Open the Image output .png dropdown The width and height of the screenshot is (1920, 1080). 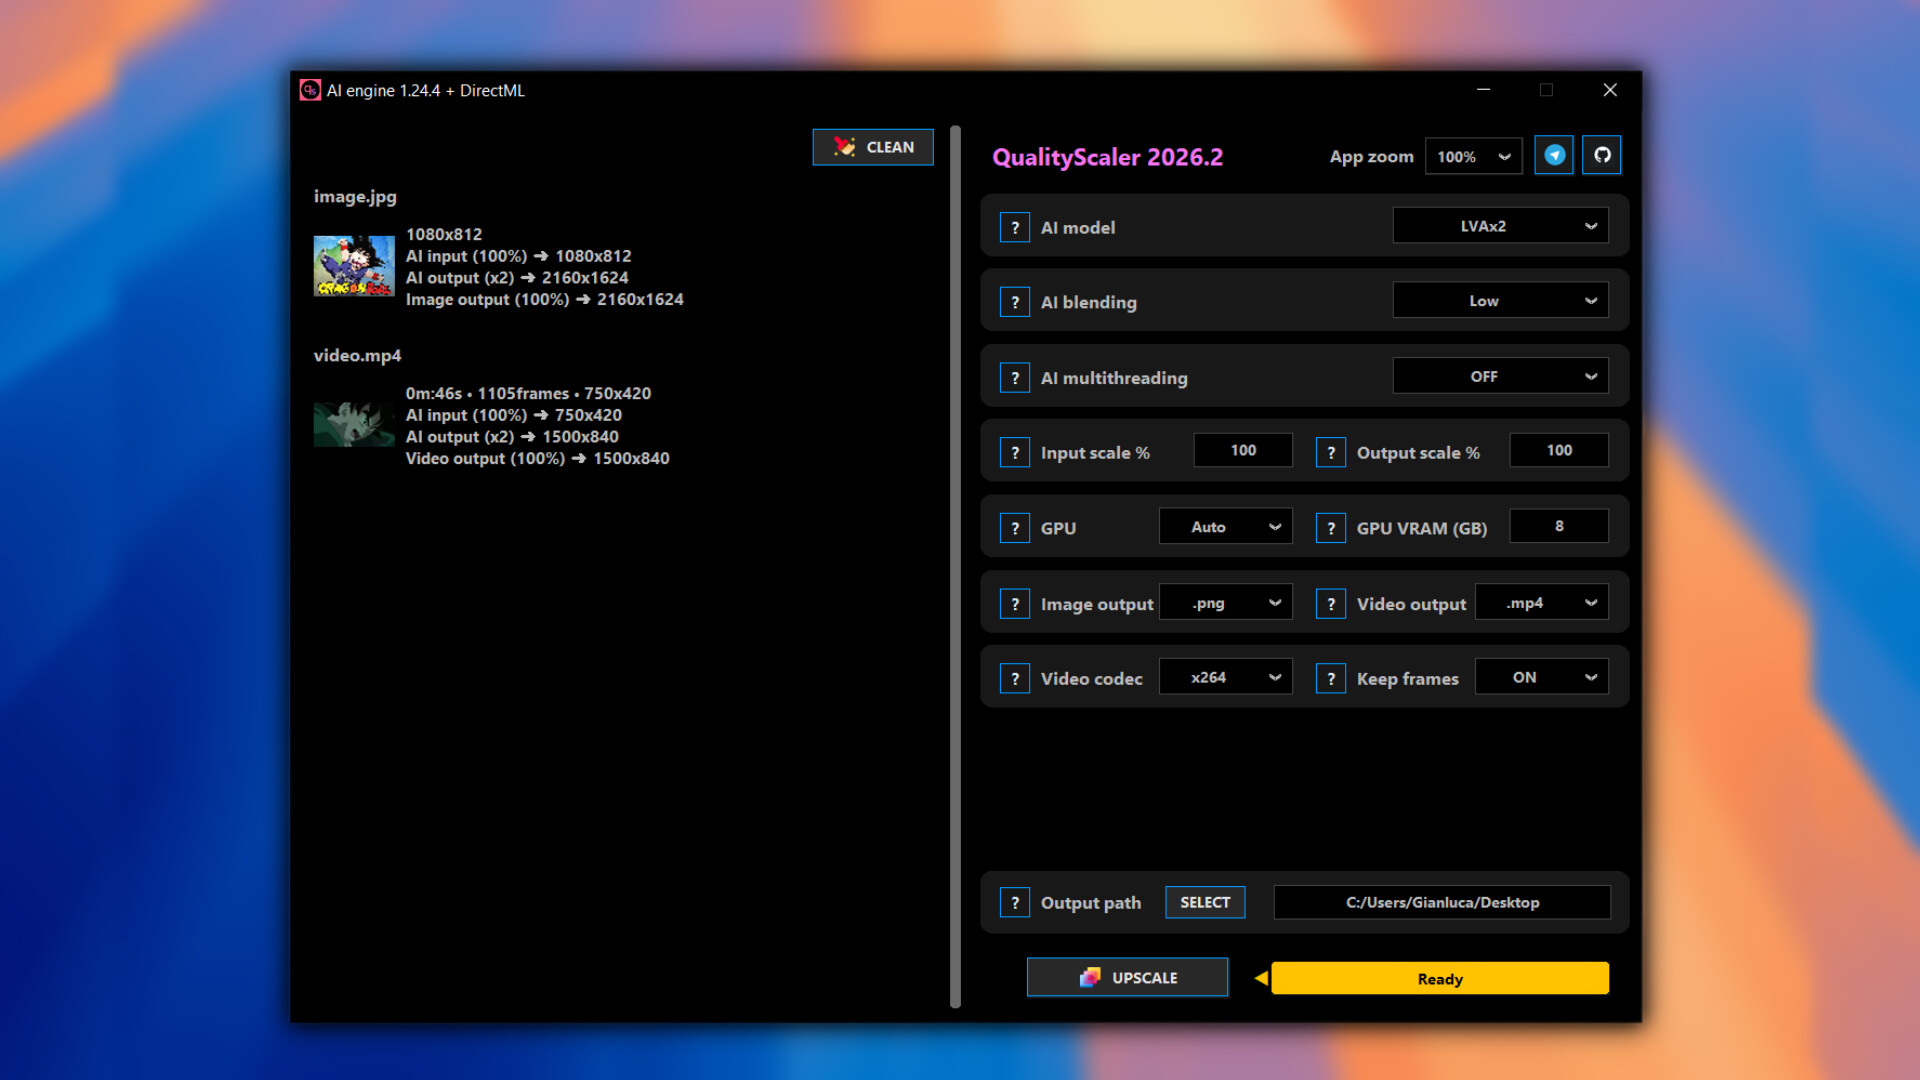(1225, 603)
